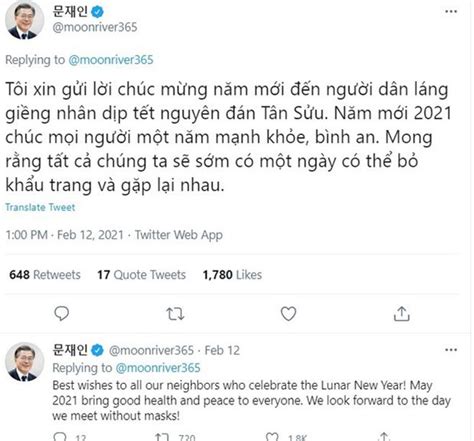View the 648 Retweets list
Viewport: 474px width, 441px height.
(45, 275)
